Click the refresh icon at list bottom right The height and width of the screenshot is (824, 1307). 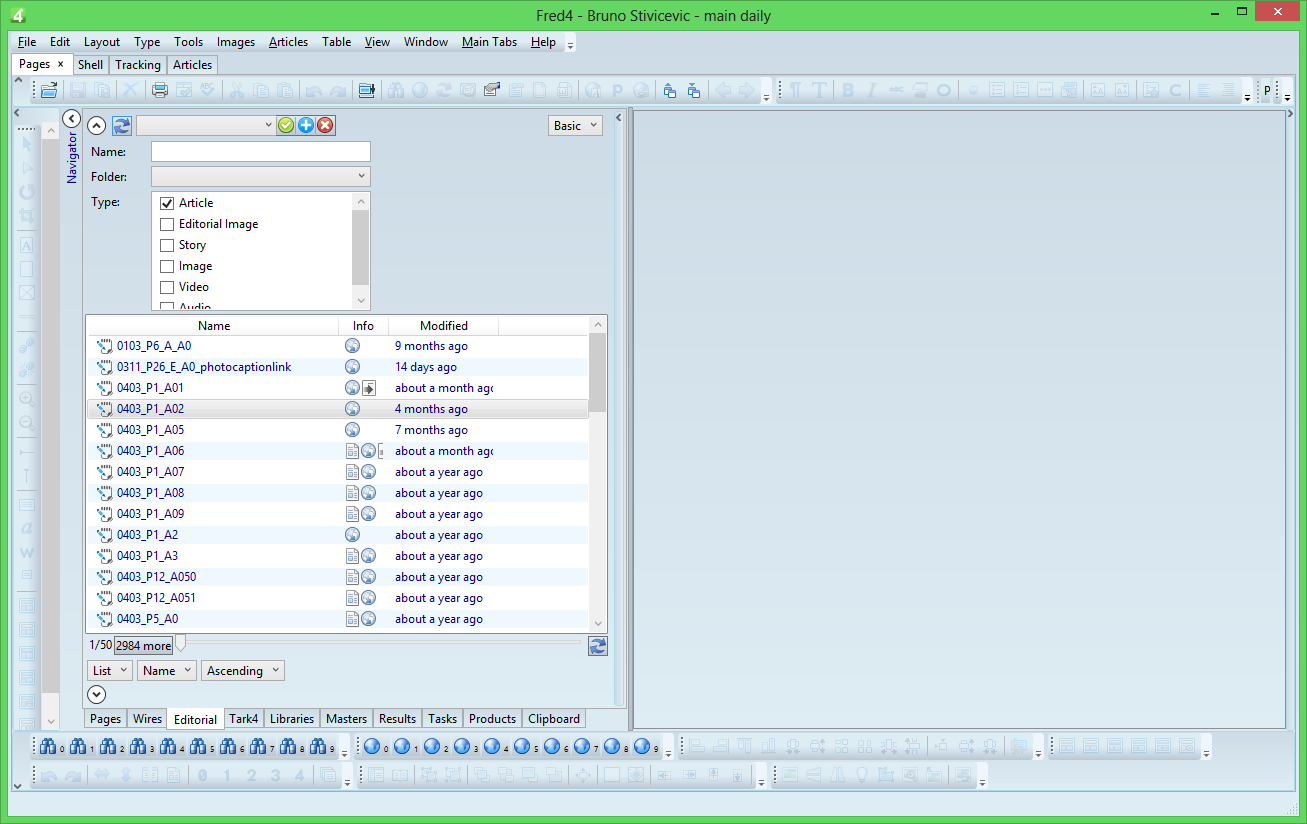[x=597, y=646]
